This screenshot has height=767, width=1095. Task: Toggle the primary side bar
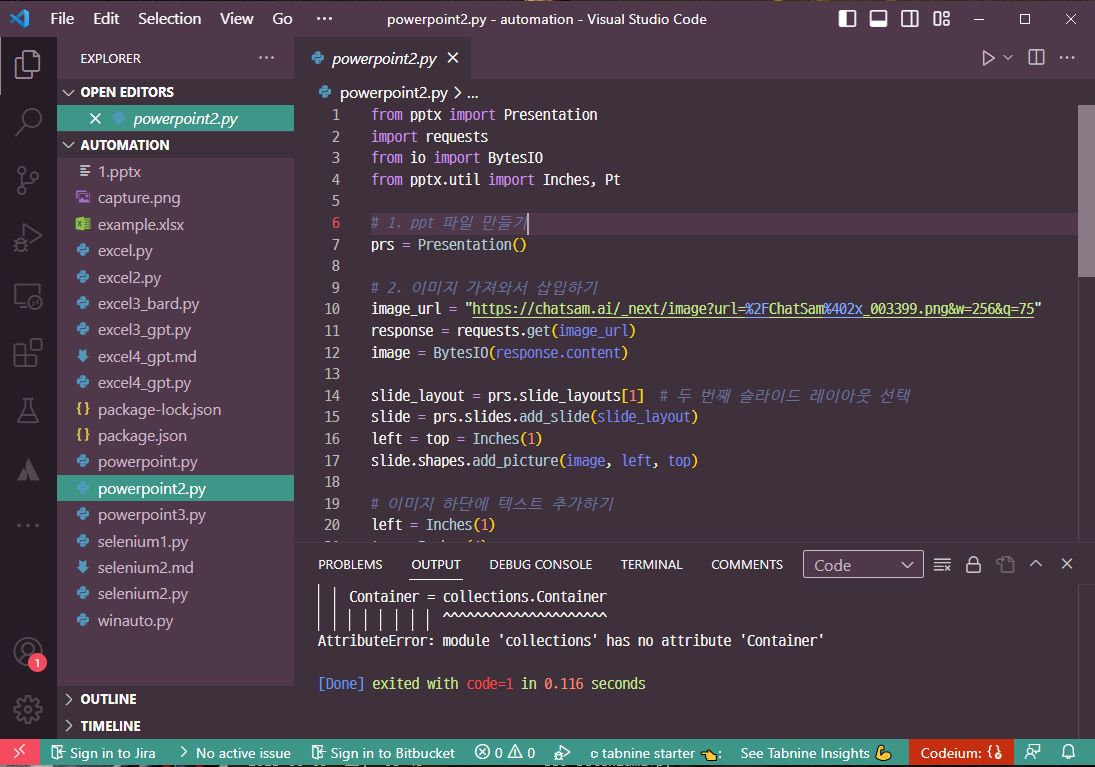coord(847,19)
